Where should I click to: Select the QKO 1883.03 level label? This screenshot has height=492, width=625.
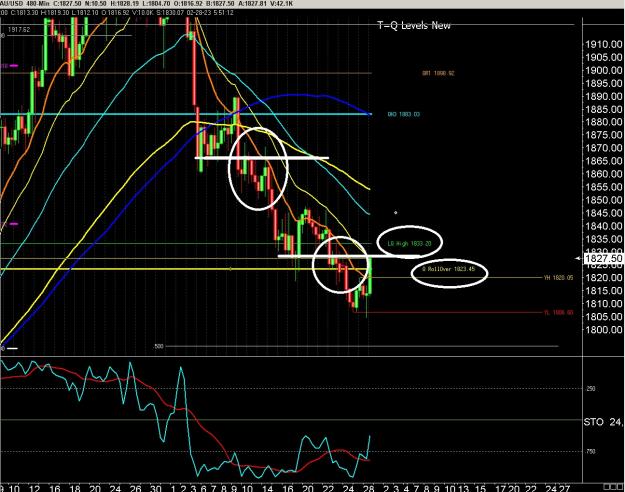tap(403, 114)
